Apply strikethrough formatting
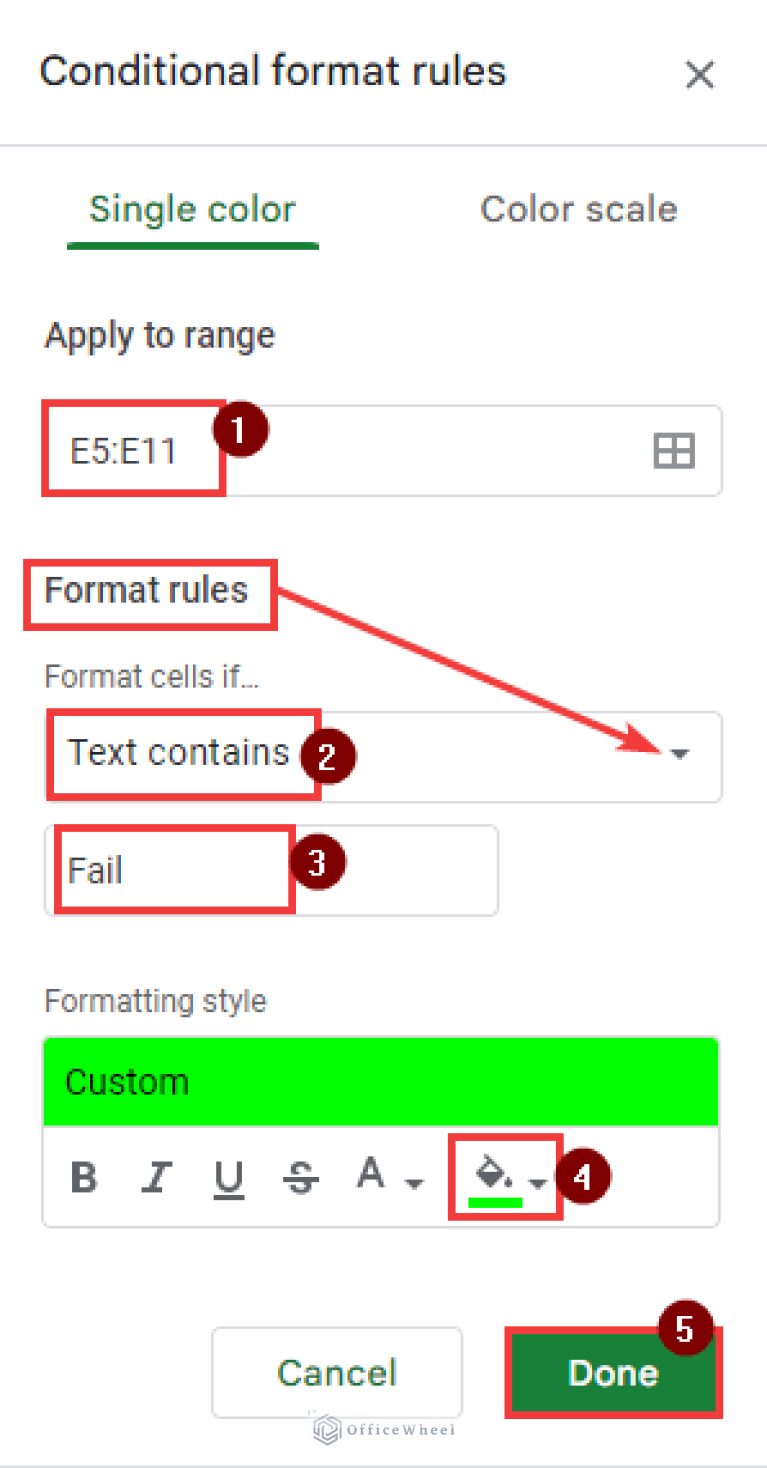This screenshot has width=767, height=1468. coord(300,1177)
